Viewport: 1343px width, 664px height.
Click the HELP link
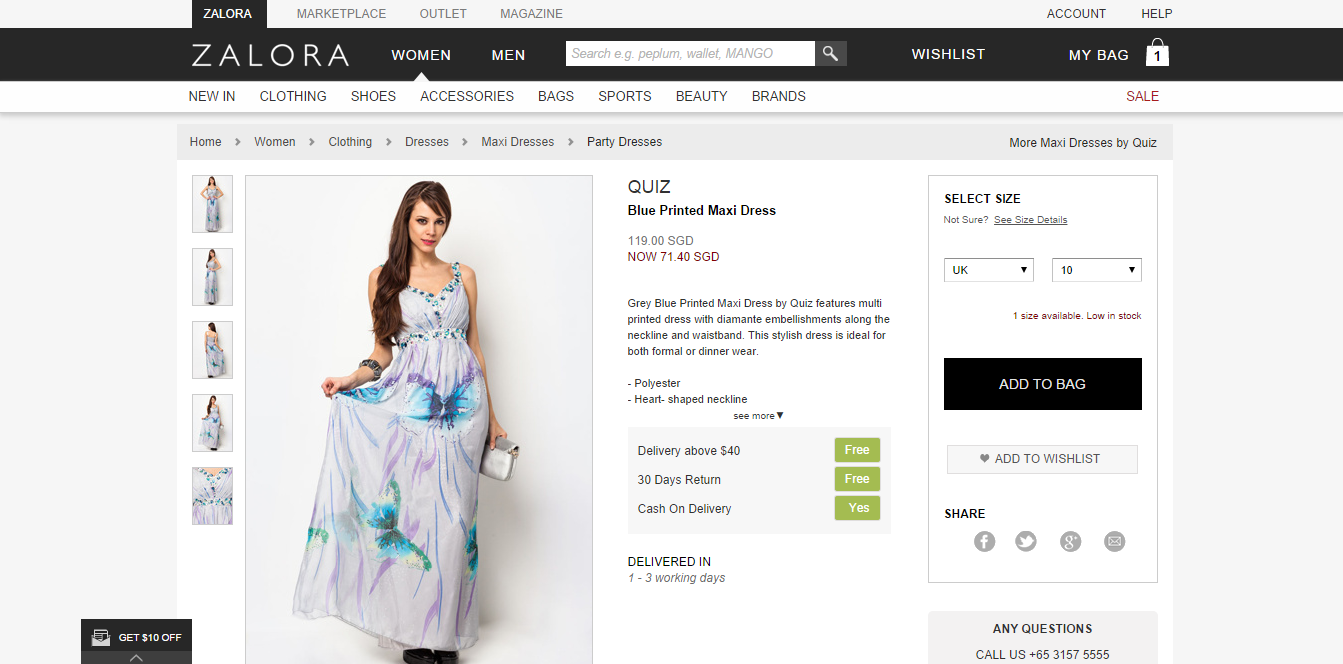coord(1156,14)
